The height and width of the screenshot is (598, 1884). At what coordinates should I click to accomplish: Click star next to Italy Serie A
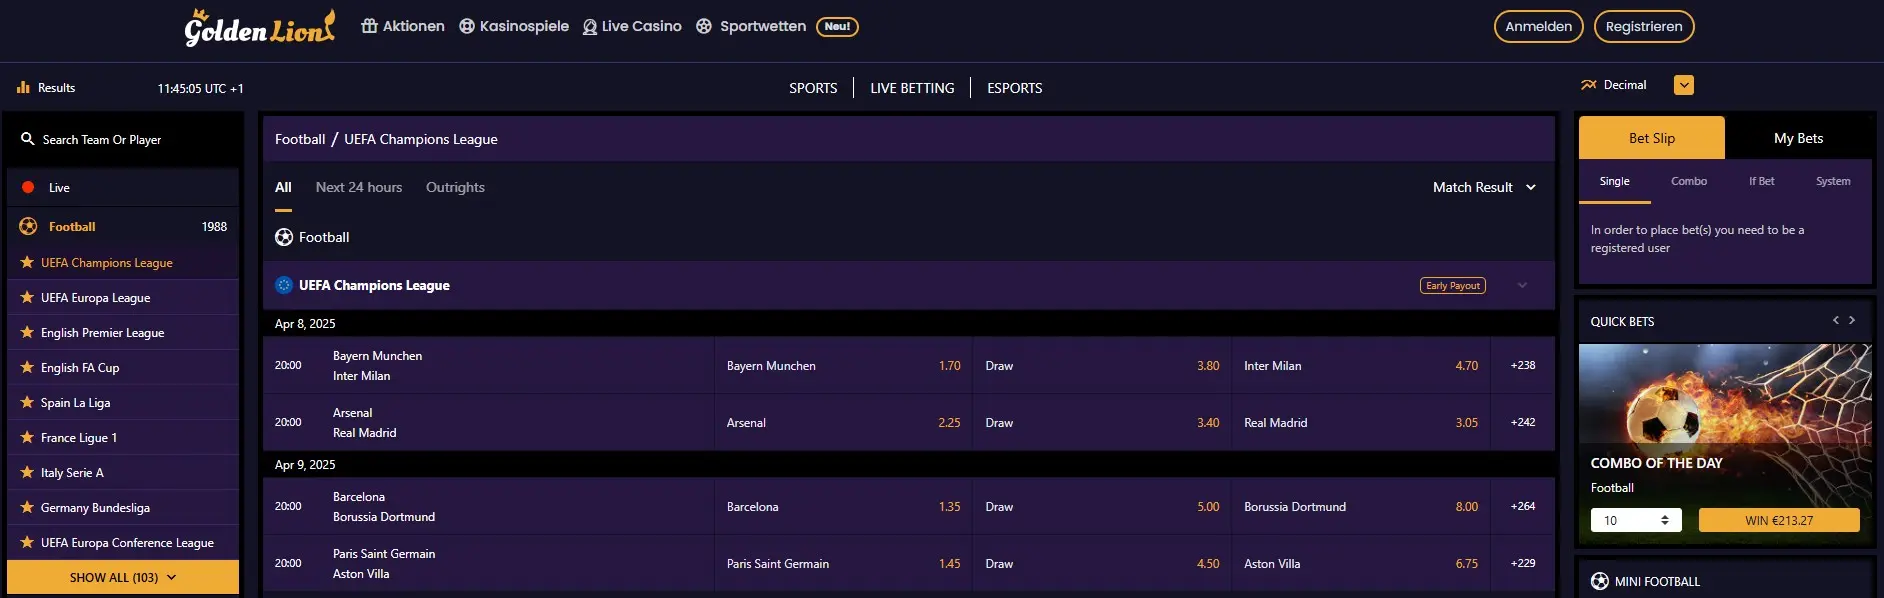click(x=27, y=472)
